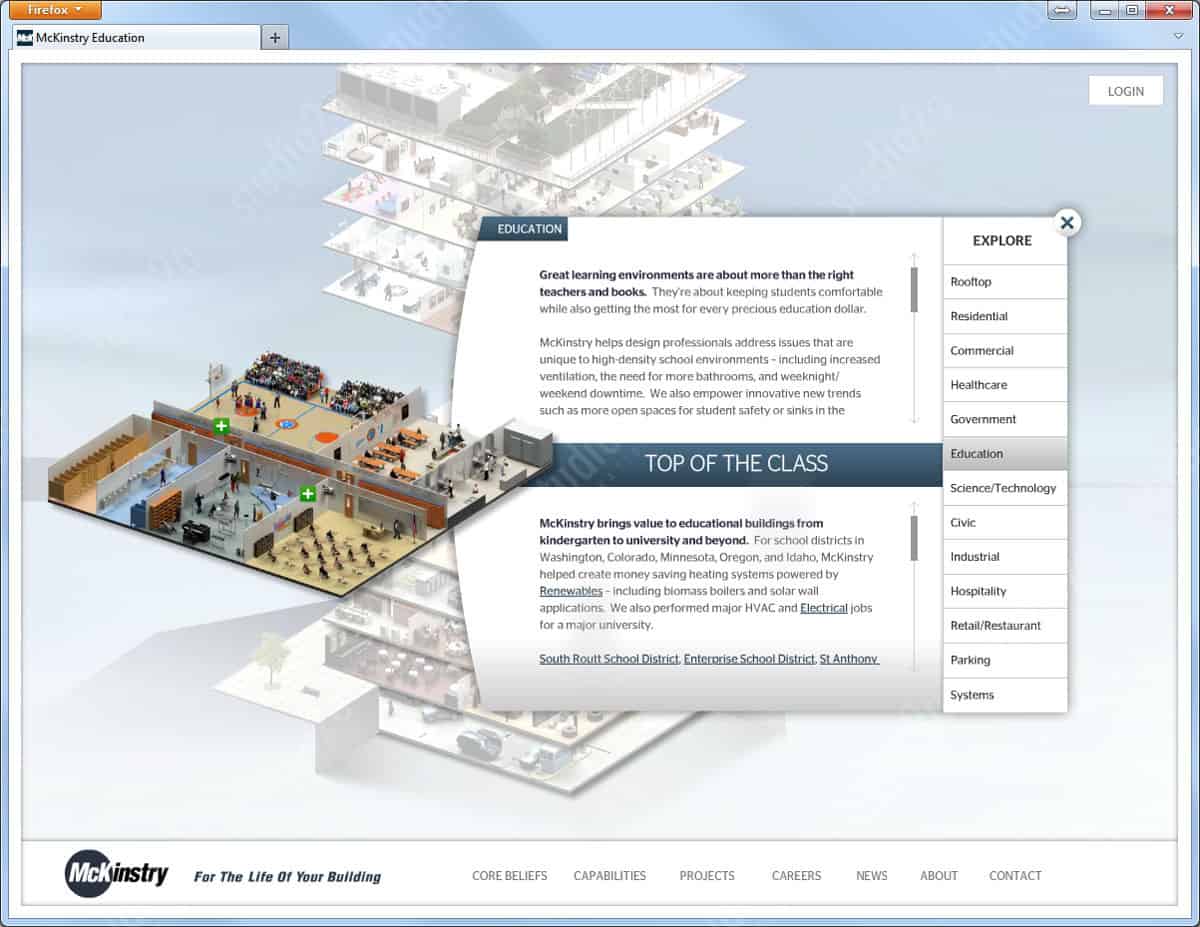
Task: Open the Renewables link
Action: tap(570, 591)
